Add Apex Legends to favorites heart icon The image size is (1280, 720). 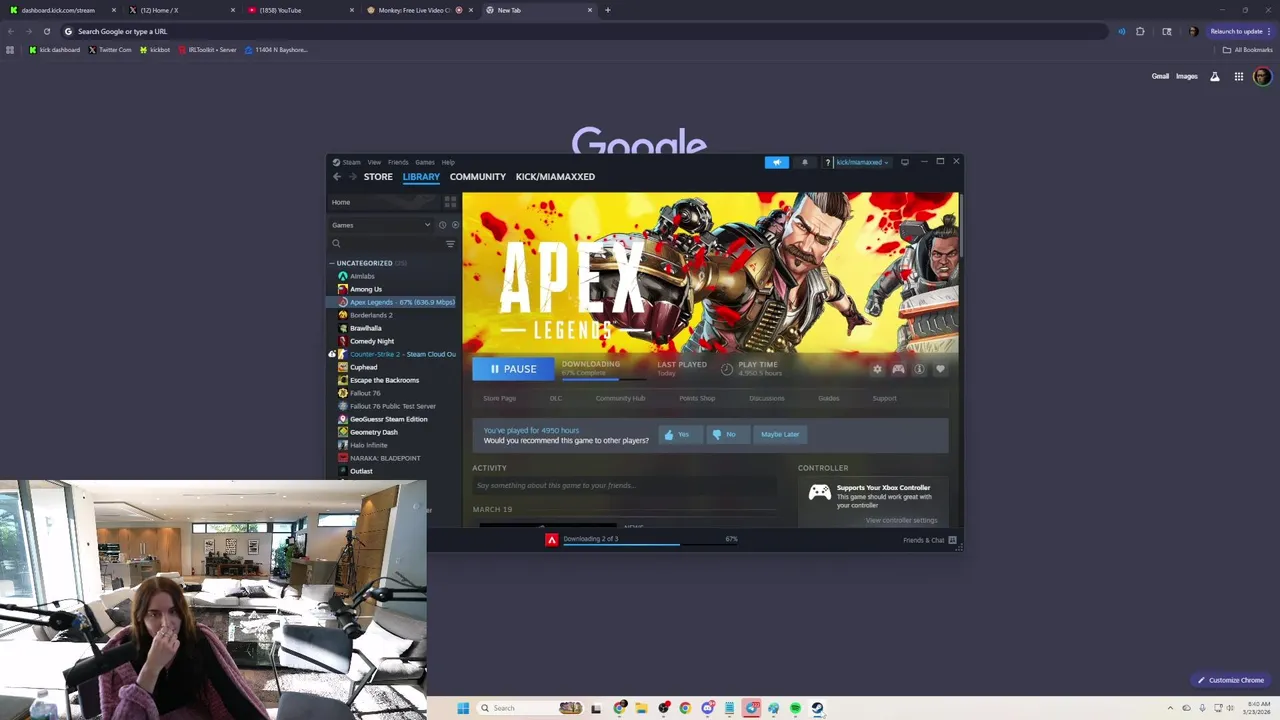coord(940,369)
